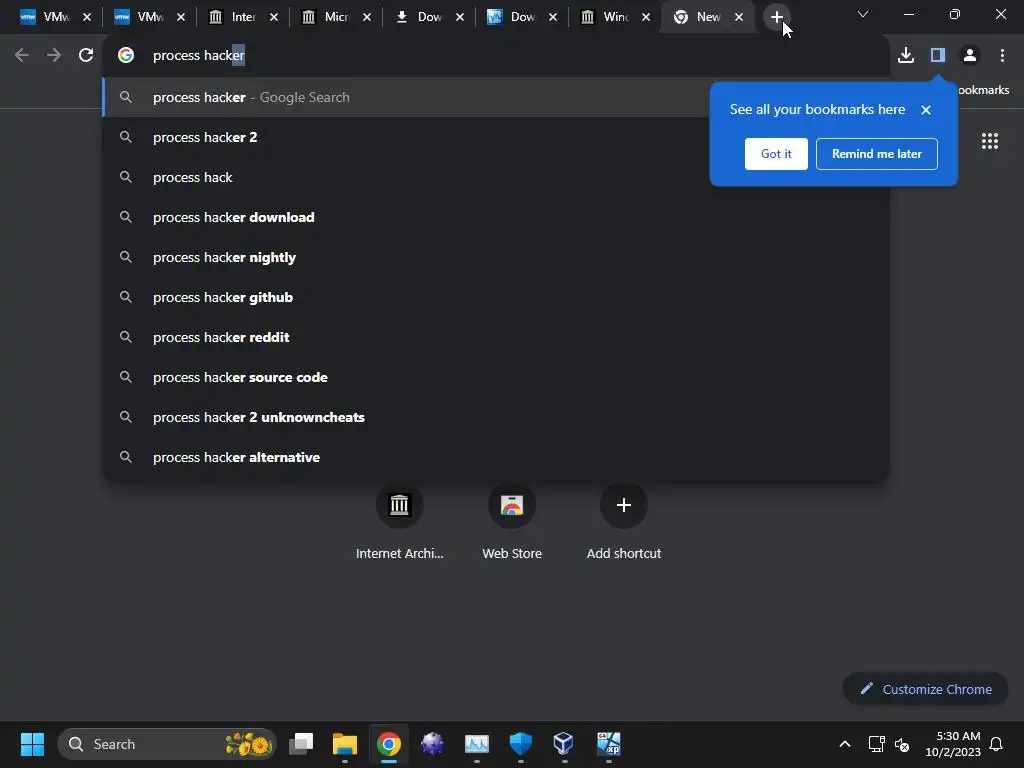The image size is (1024, 768).
Task: Close the first VMw tab
Action: (87, 18)
